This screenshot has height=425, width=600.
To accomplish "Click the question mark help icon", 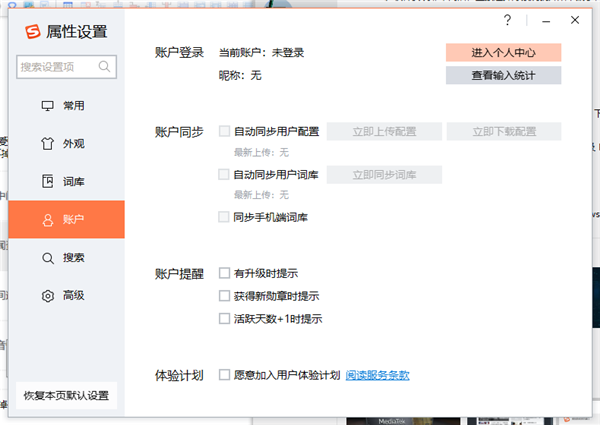I will click(508, 20).
